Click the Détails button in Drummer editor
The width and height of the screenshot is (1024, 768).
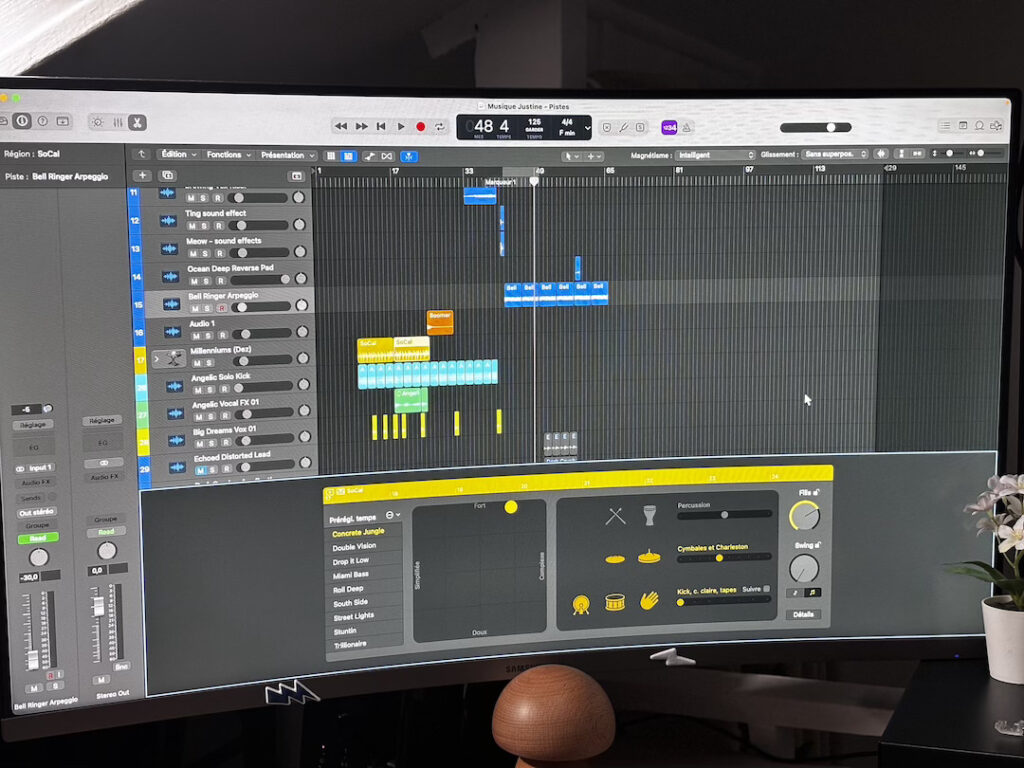click(x=803, y=614)
